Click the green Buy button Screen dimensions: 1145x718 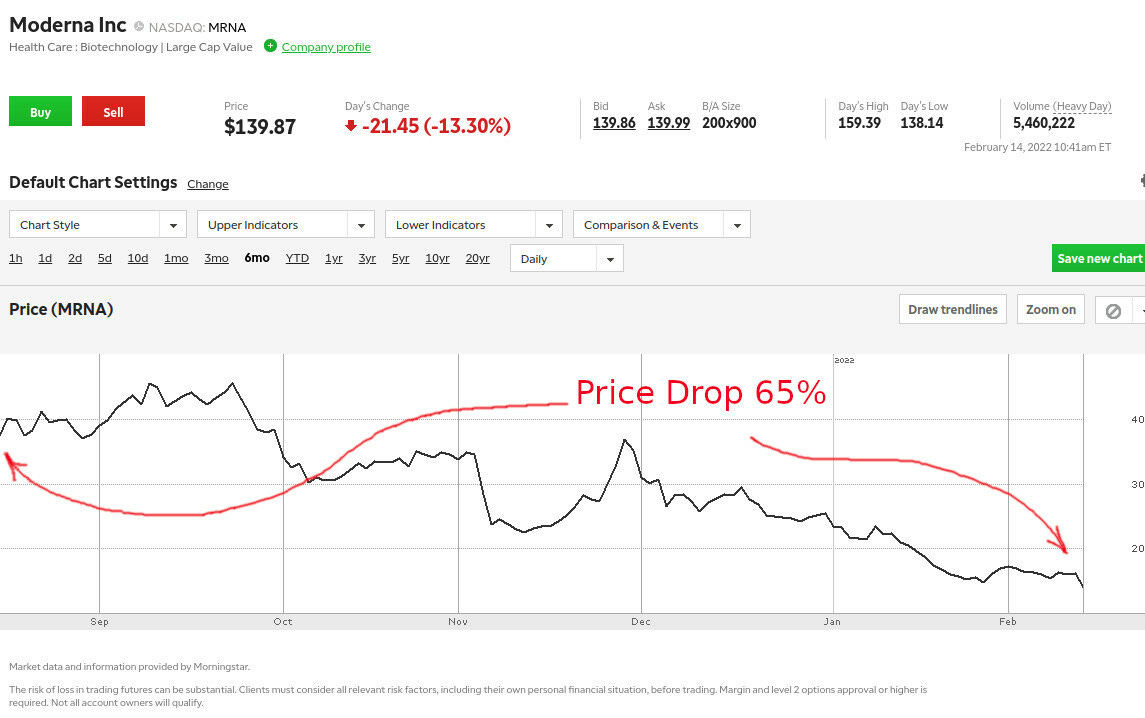(x=40, y=111)
